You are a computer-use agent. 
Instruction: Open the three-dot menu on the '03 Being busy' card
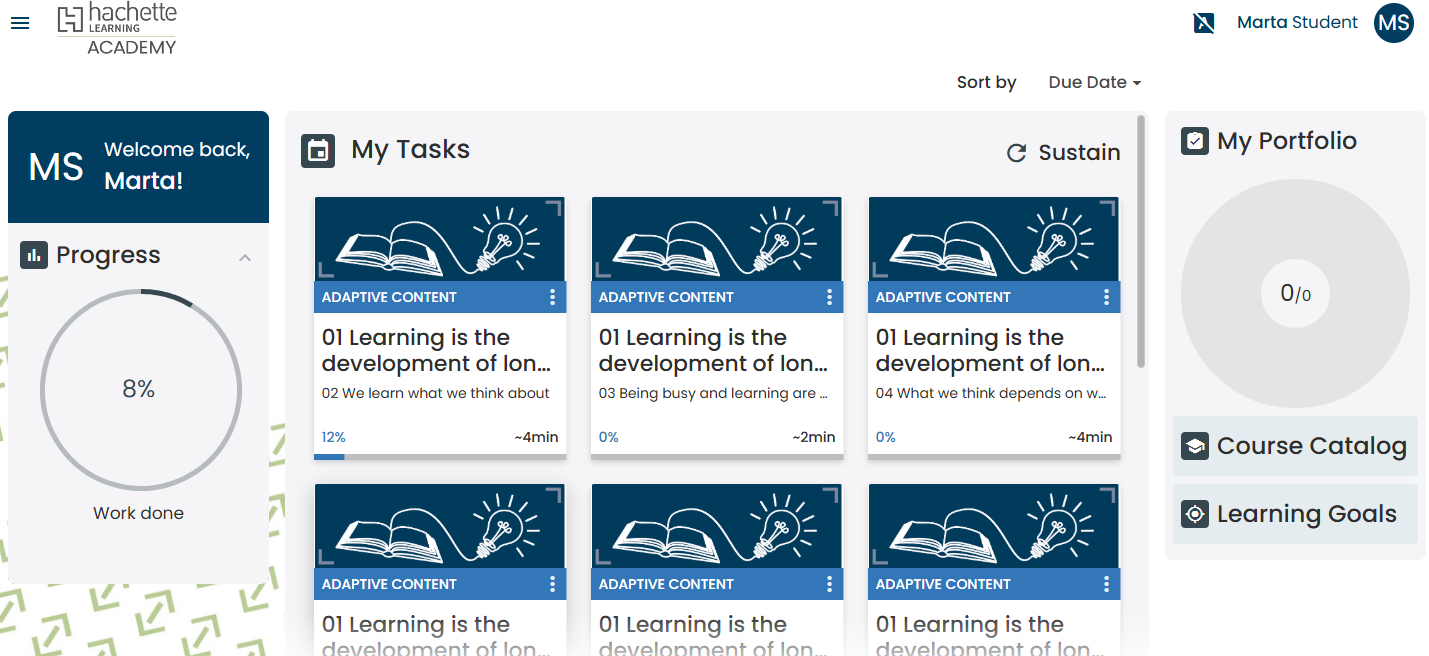point(829,297)
